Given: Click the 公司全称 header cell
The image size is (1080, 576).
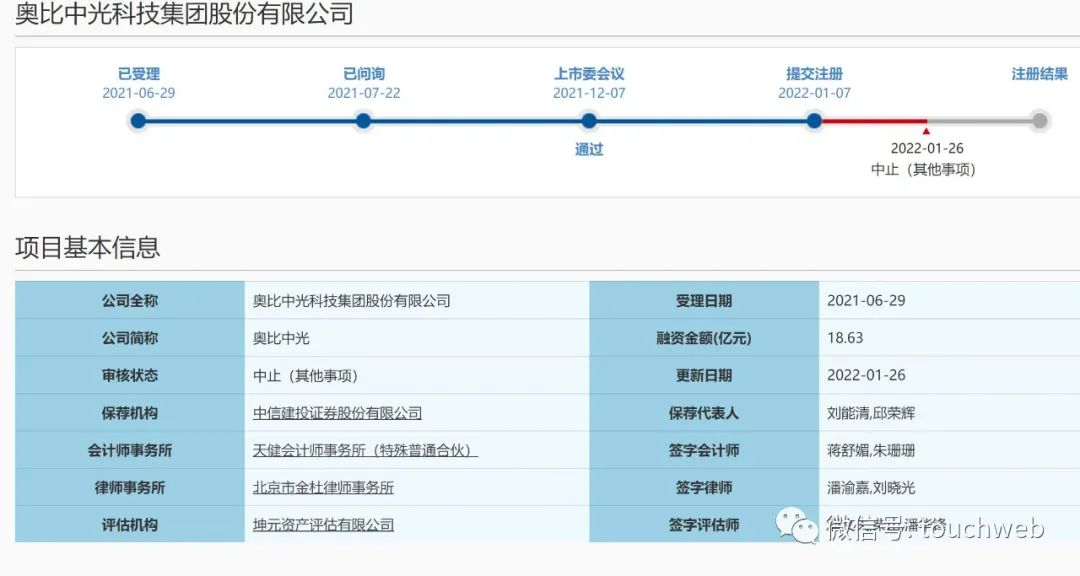Looking at the screenshot, I should pyautogui.click(x=129, y=300).
